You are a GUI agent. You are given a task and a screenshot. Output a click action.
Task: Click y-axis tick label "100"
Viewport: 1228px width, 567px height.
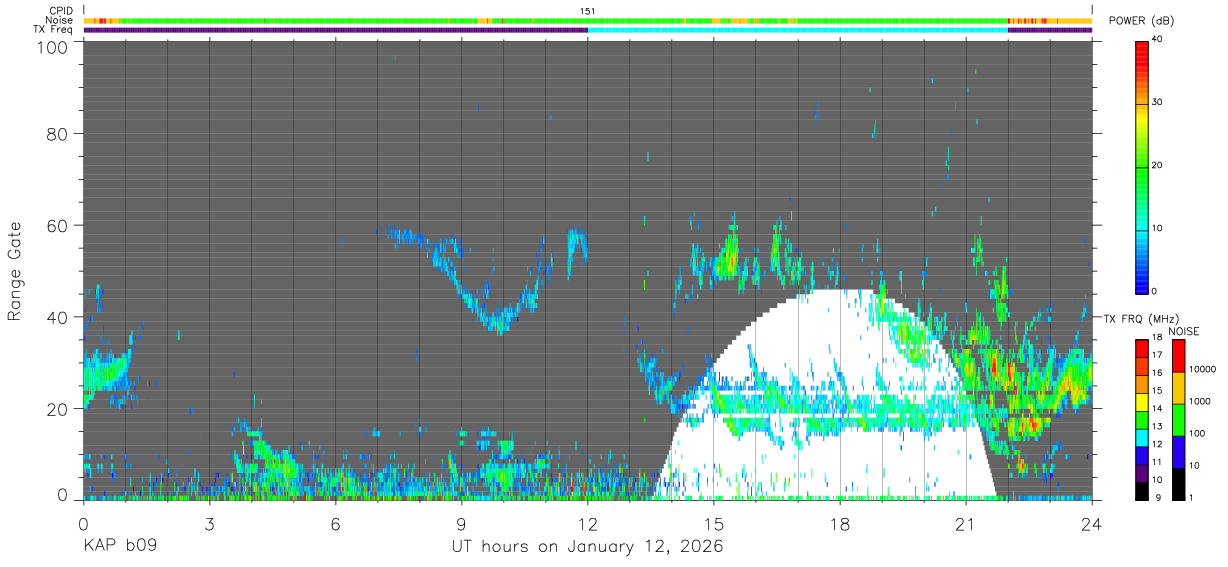[53, 47]
